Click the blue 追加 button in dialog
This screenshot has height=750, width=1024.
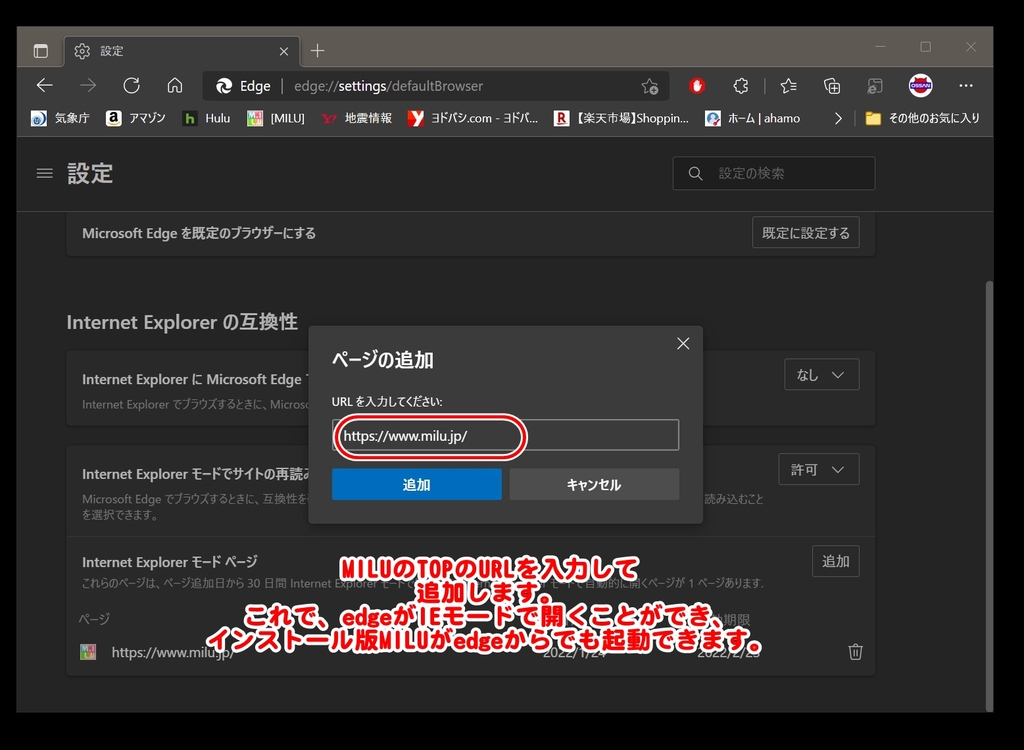[416, 484]
